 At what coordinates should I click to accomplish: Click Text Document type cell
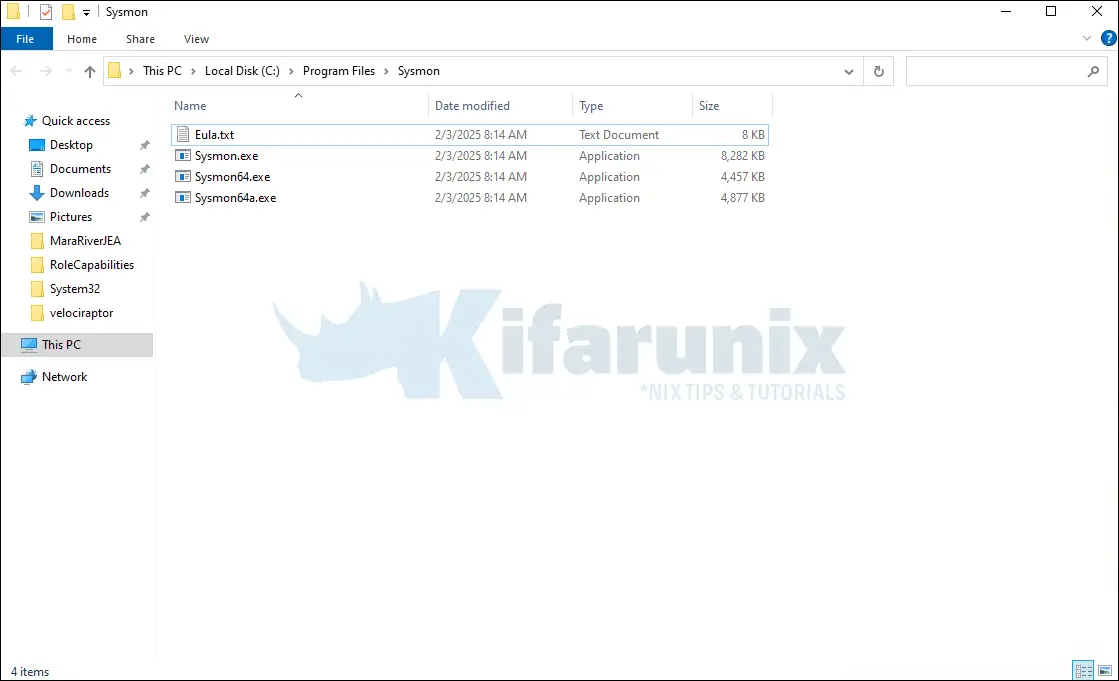pyautogui.click(x=619, y=134)
